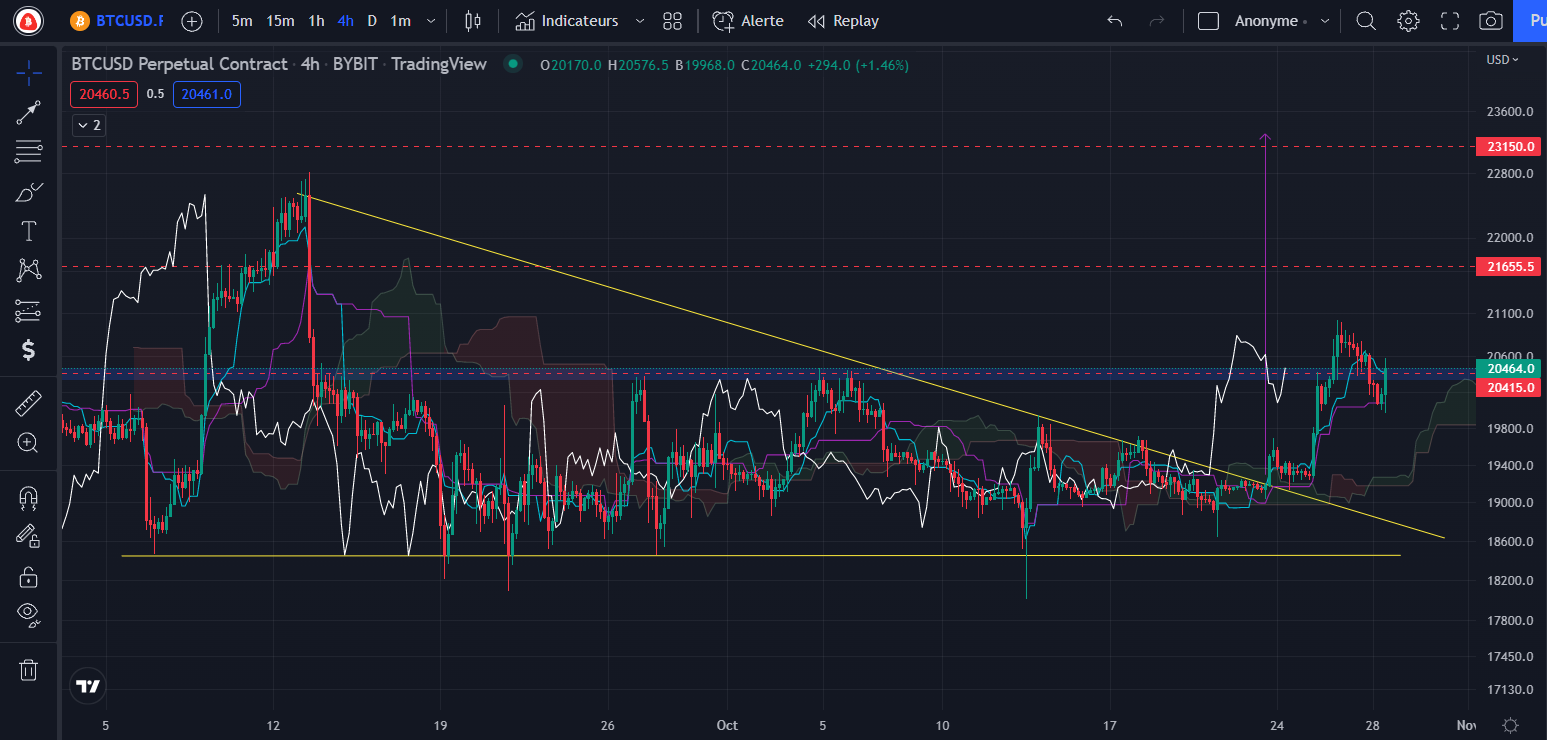Viewport: 1547px width, 740px height.
Task: Lock all drawings on the chart
Action: click(28, 576)
